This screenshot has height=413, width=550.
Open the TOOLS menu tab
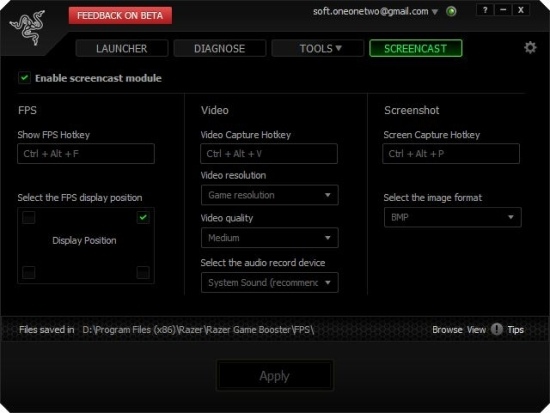(317, 48)
